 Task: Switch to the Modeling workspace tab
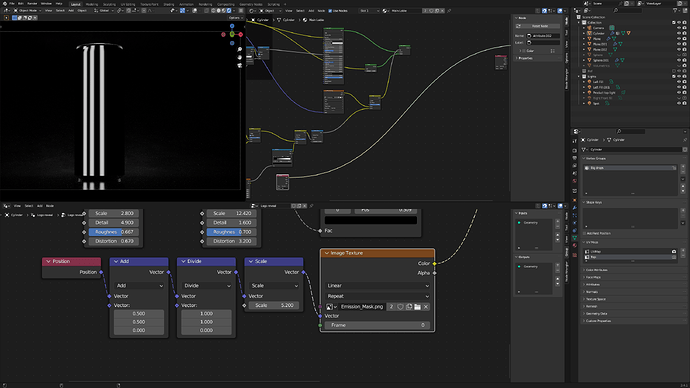92,4
